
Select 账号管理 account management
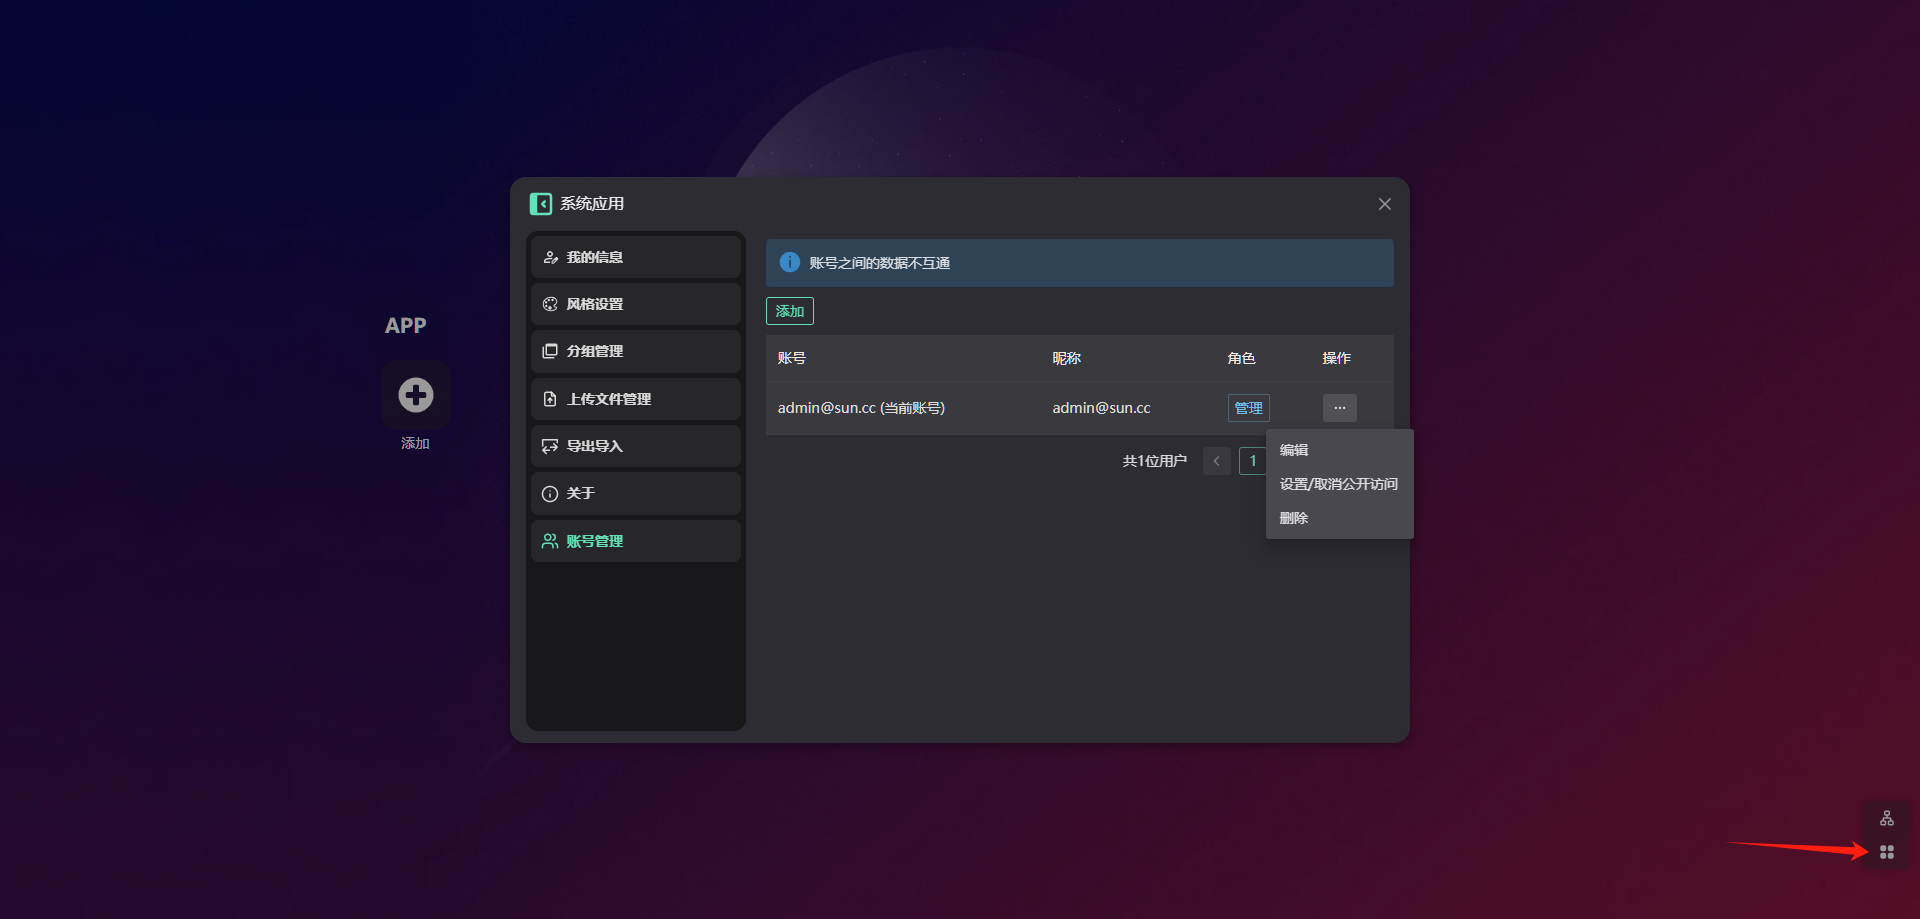pos(635,541)
